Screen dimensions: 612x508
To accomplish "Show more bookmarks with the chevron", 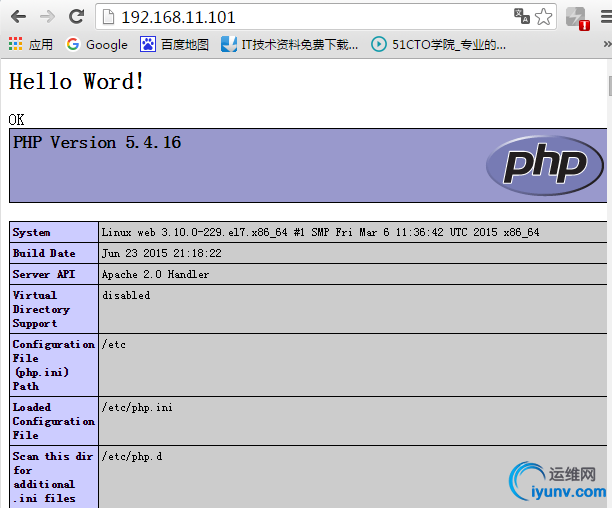I will 607,44.
